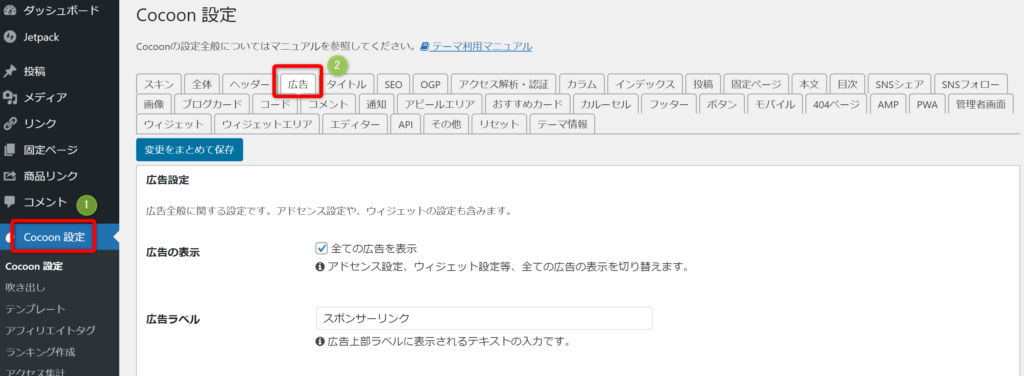This screenshot has height=376, width=1024.
Task: Open the テーマ情報 tab
Action: (x=562, y=124)
